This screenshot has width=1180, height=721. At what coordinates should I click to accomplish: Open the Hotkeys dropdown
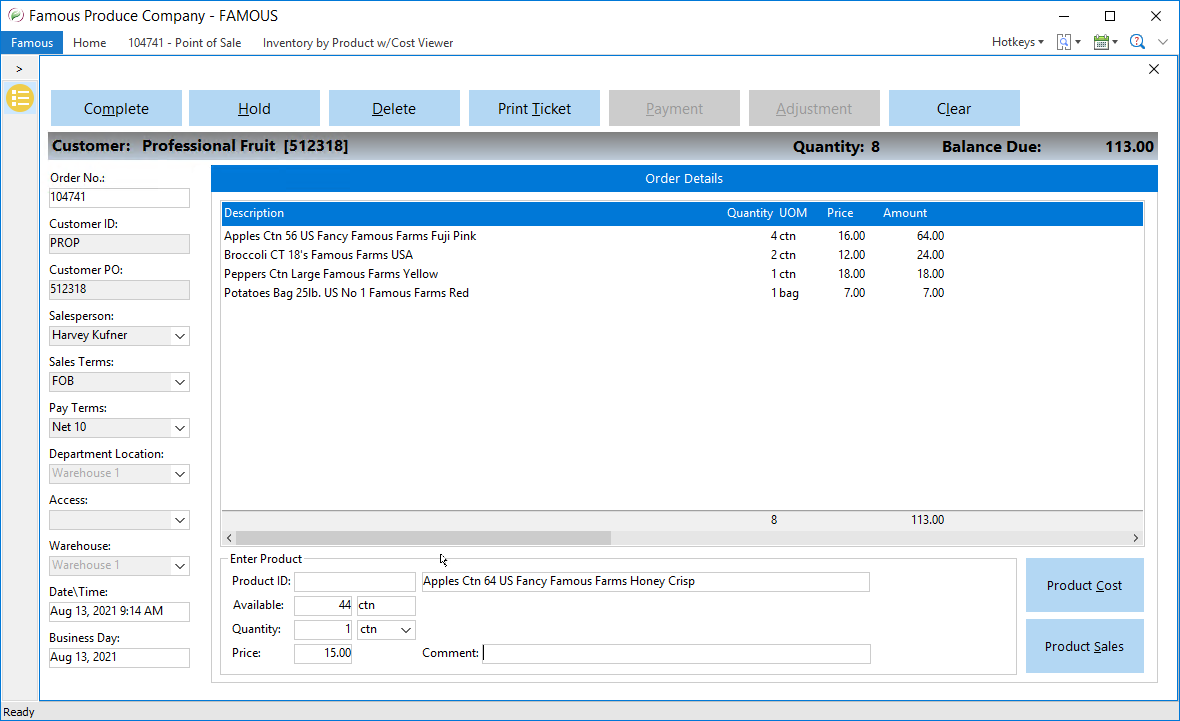(1017, 42)
